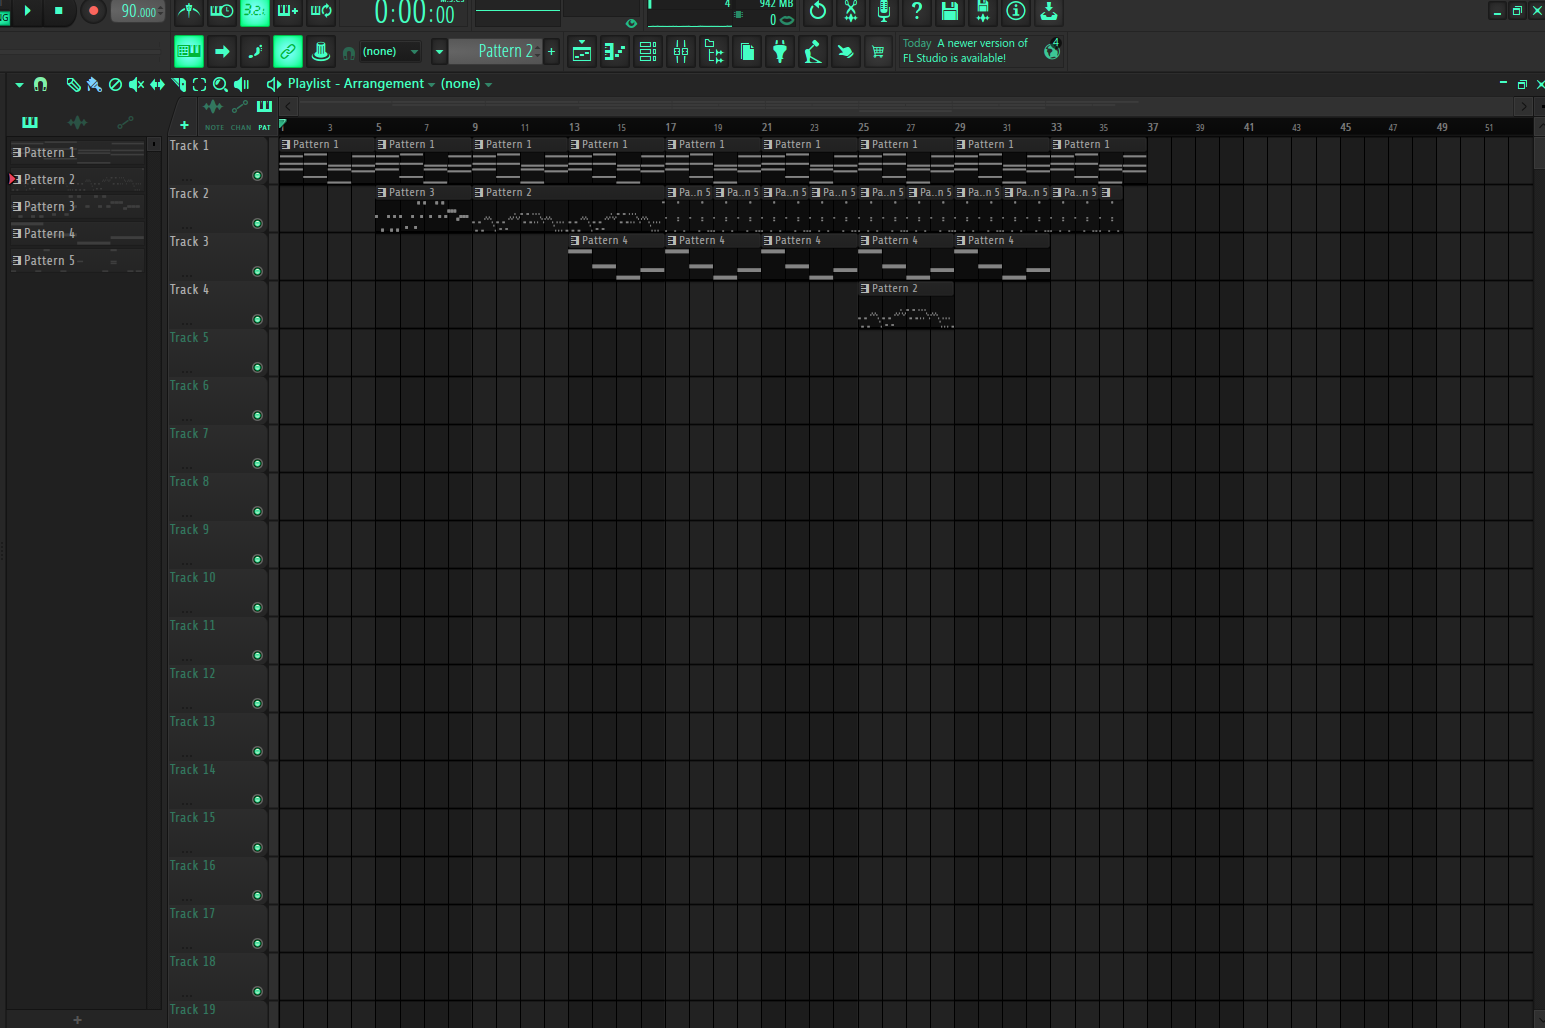Select Pattern 5 in the picker
This screenshot has height=1028, width=1545.
[x=77, y=260]
